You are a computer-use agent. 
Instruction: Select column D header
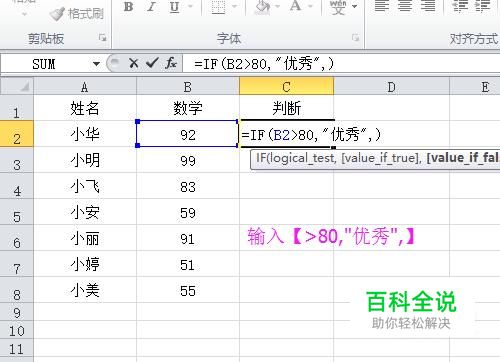tap(392, 87)
